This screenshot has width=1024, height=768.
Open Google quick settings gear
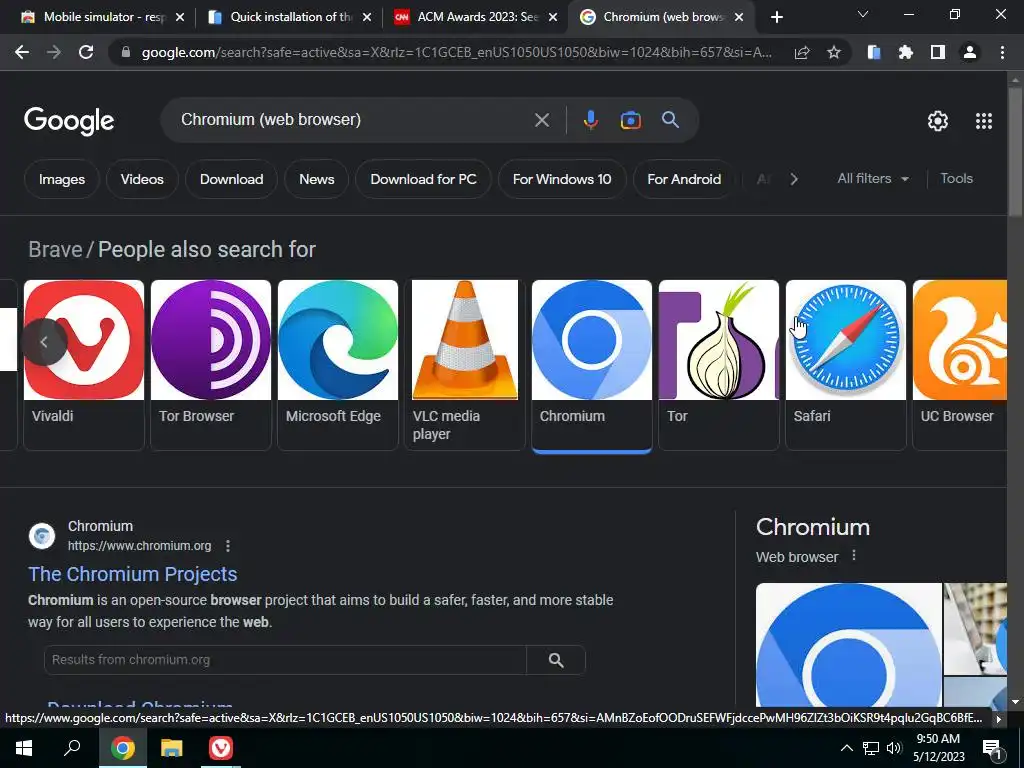938,121
